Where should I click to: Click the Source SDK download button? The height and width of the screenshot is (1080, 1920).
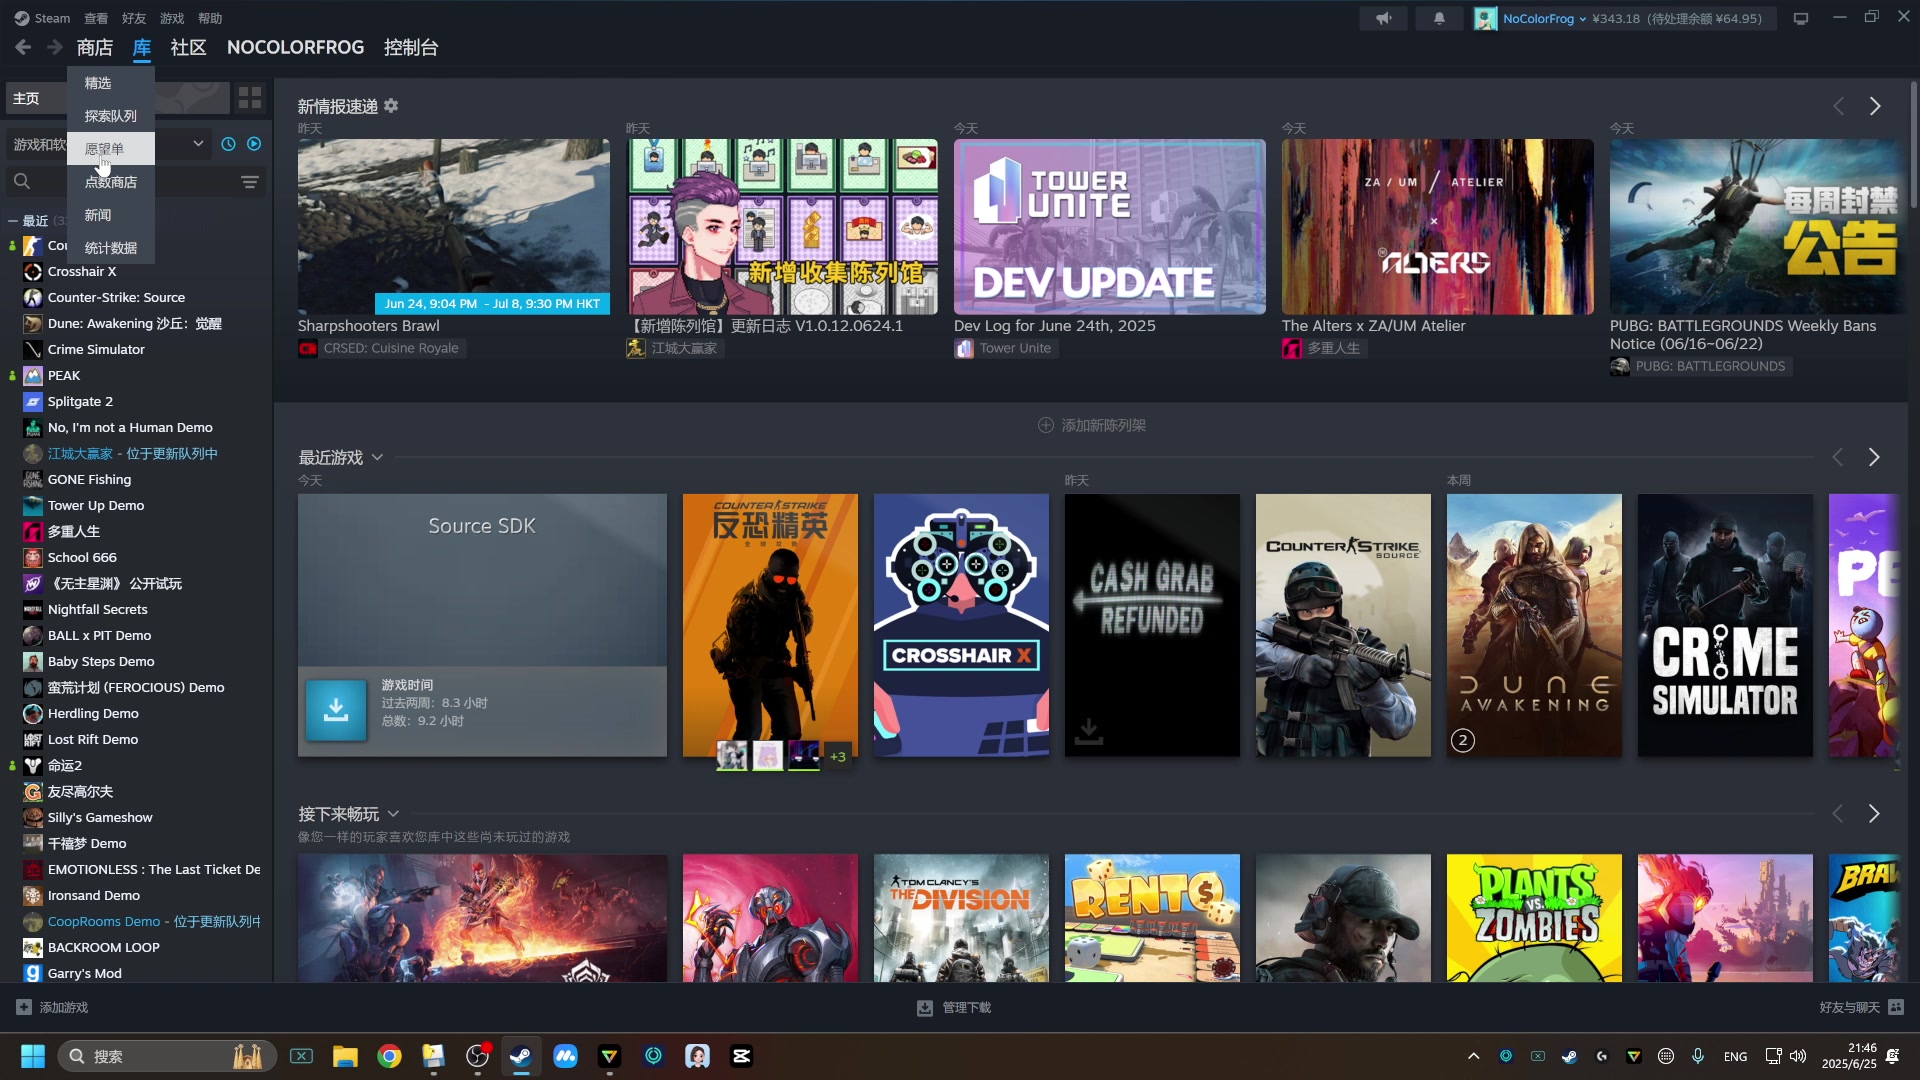pos(336,710)
